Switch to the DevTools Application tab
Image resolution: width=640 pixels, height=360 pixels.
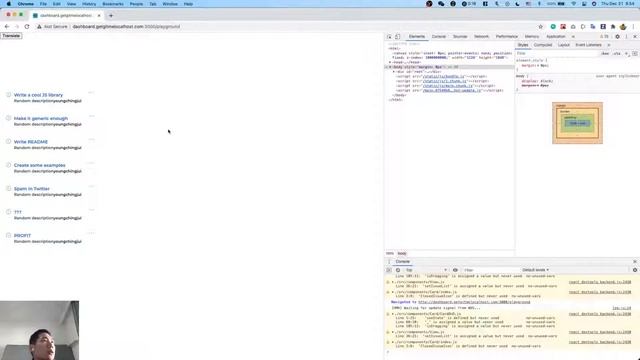coord(556,37)
